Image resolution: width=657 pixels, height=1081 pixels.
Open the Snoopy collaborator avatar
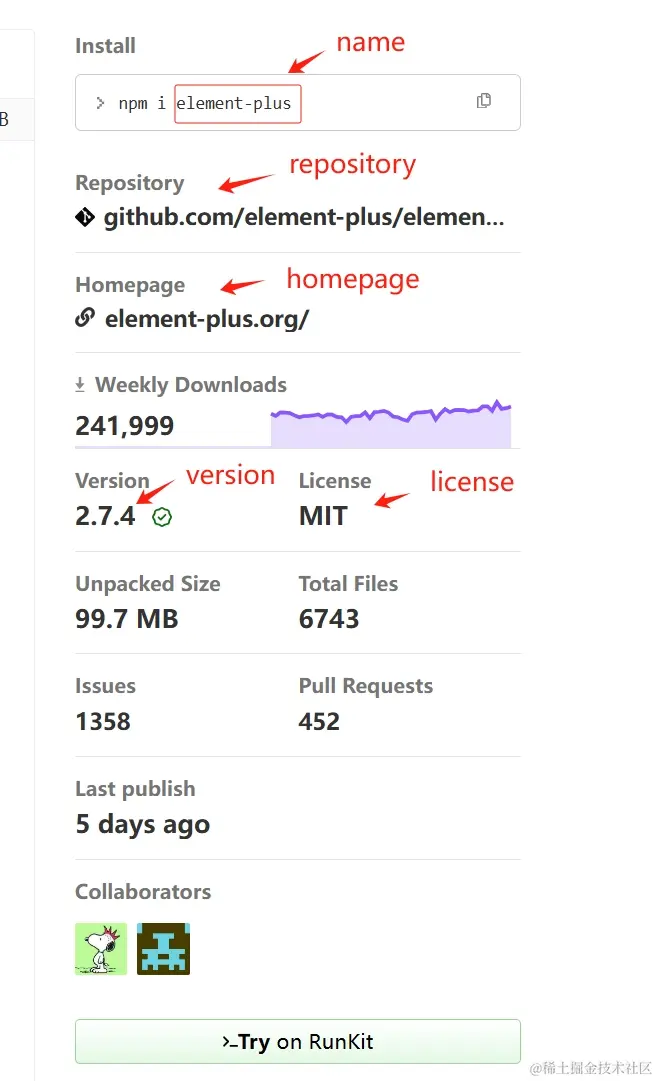(x=101, y=949)
